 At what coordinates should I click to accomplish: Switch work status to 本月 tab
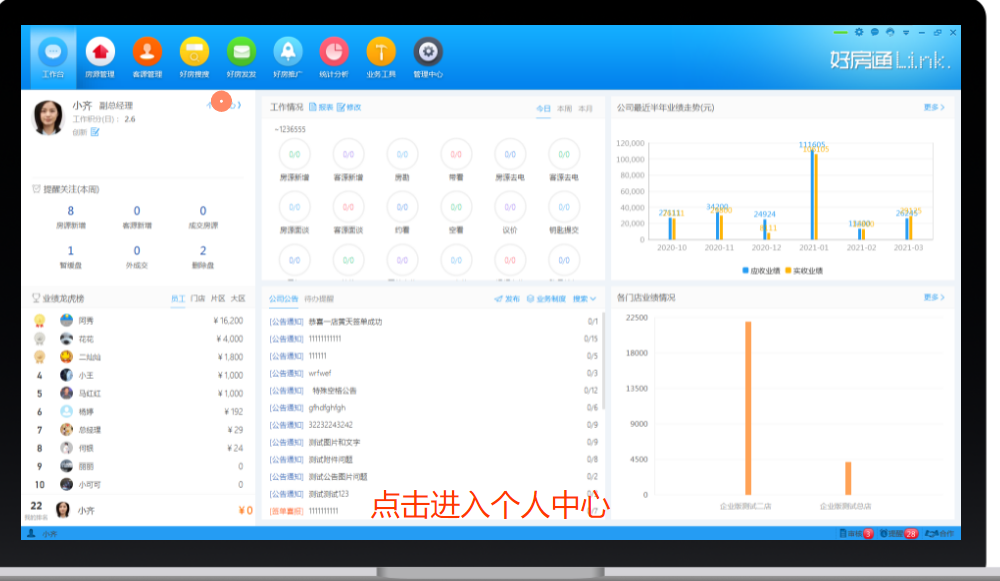point(585,109)
